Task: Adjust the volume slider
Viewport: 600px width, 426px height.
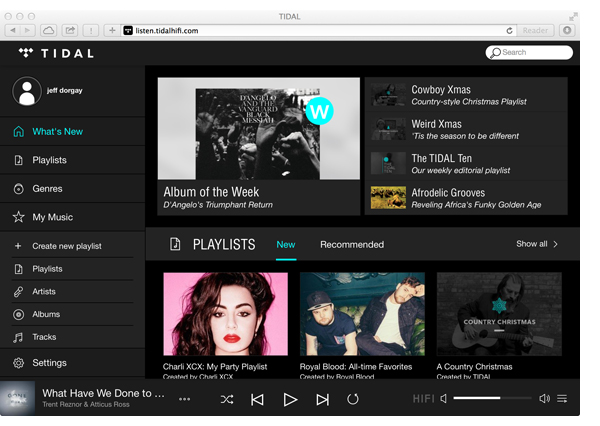Action: tap(492, 398)
